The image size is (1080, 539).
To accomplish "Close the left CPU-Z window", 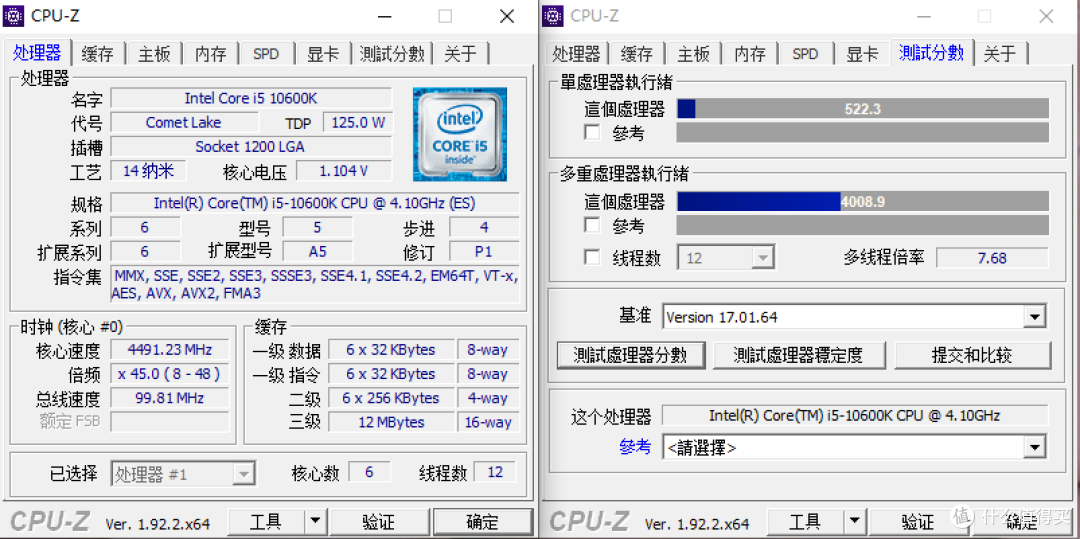I will (506, 16).
